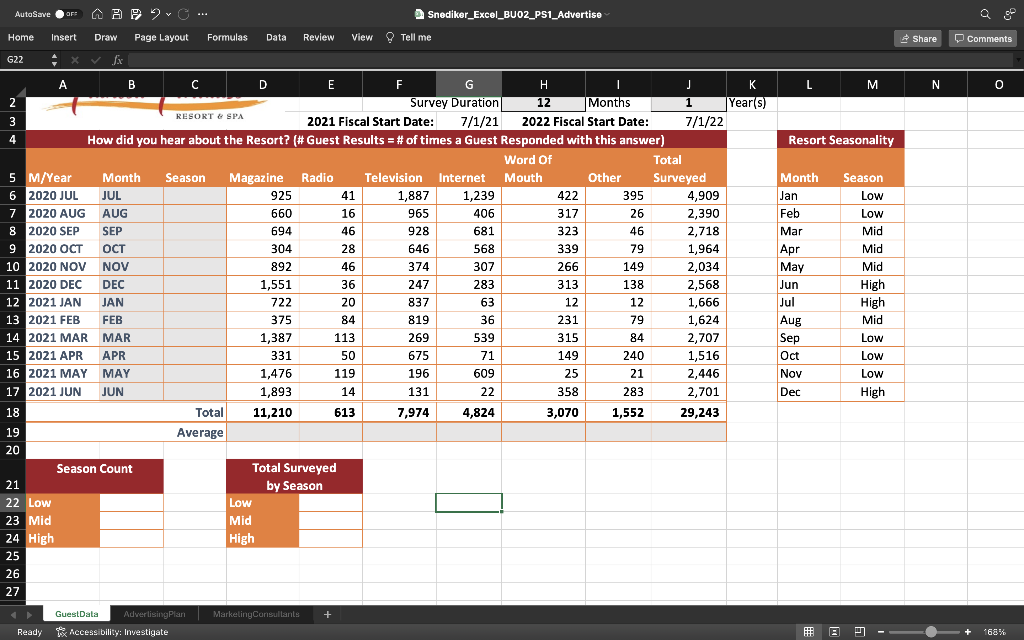Image resolution: width=1024 pixels, height=640 pixels.
Task: Click the Redo icon
Action: pyautogui.click(x=184, y=14)
